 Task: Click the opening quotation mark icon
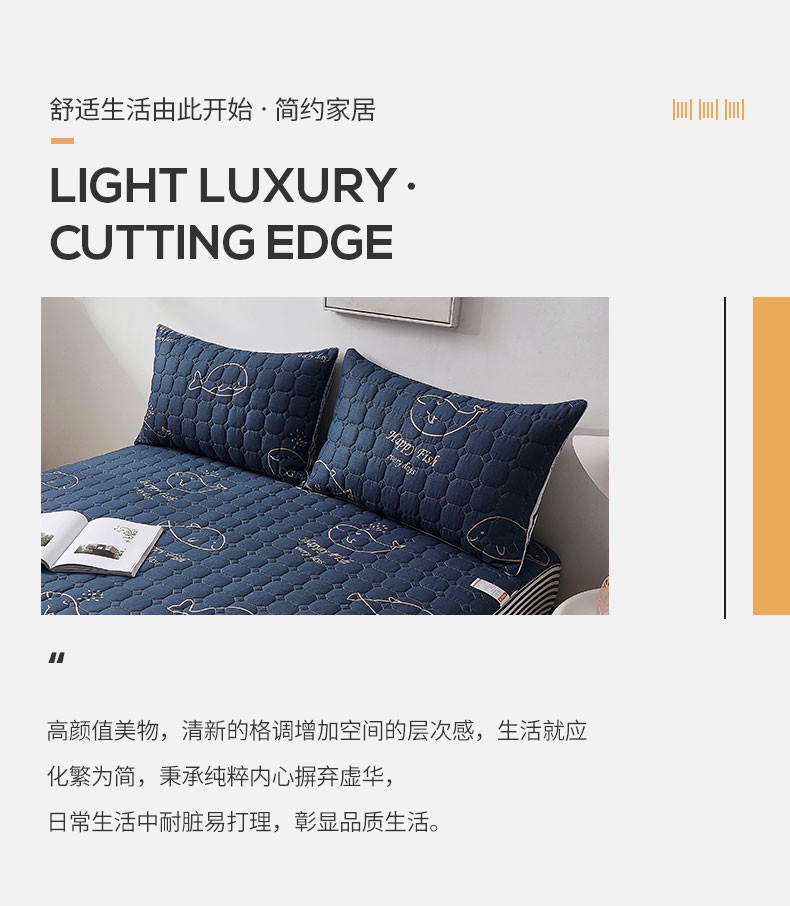tap(57, 658)
